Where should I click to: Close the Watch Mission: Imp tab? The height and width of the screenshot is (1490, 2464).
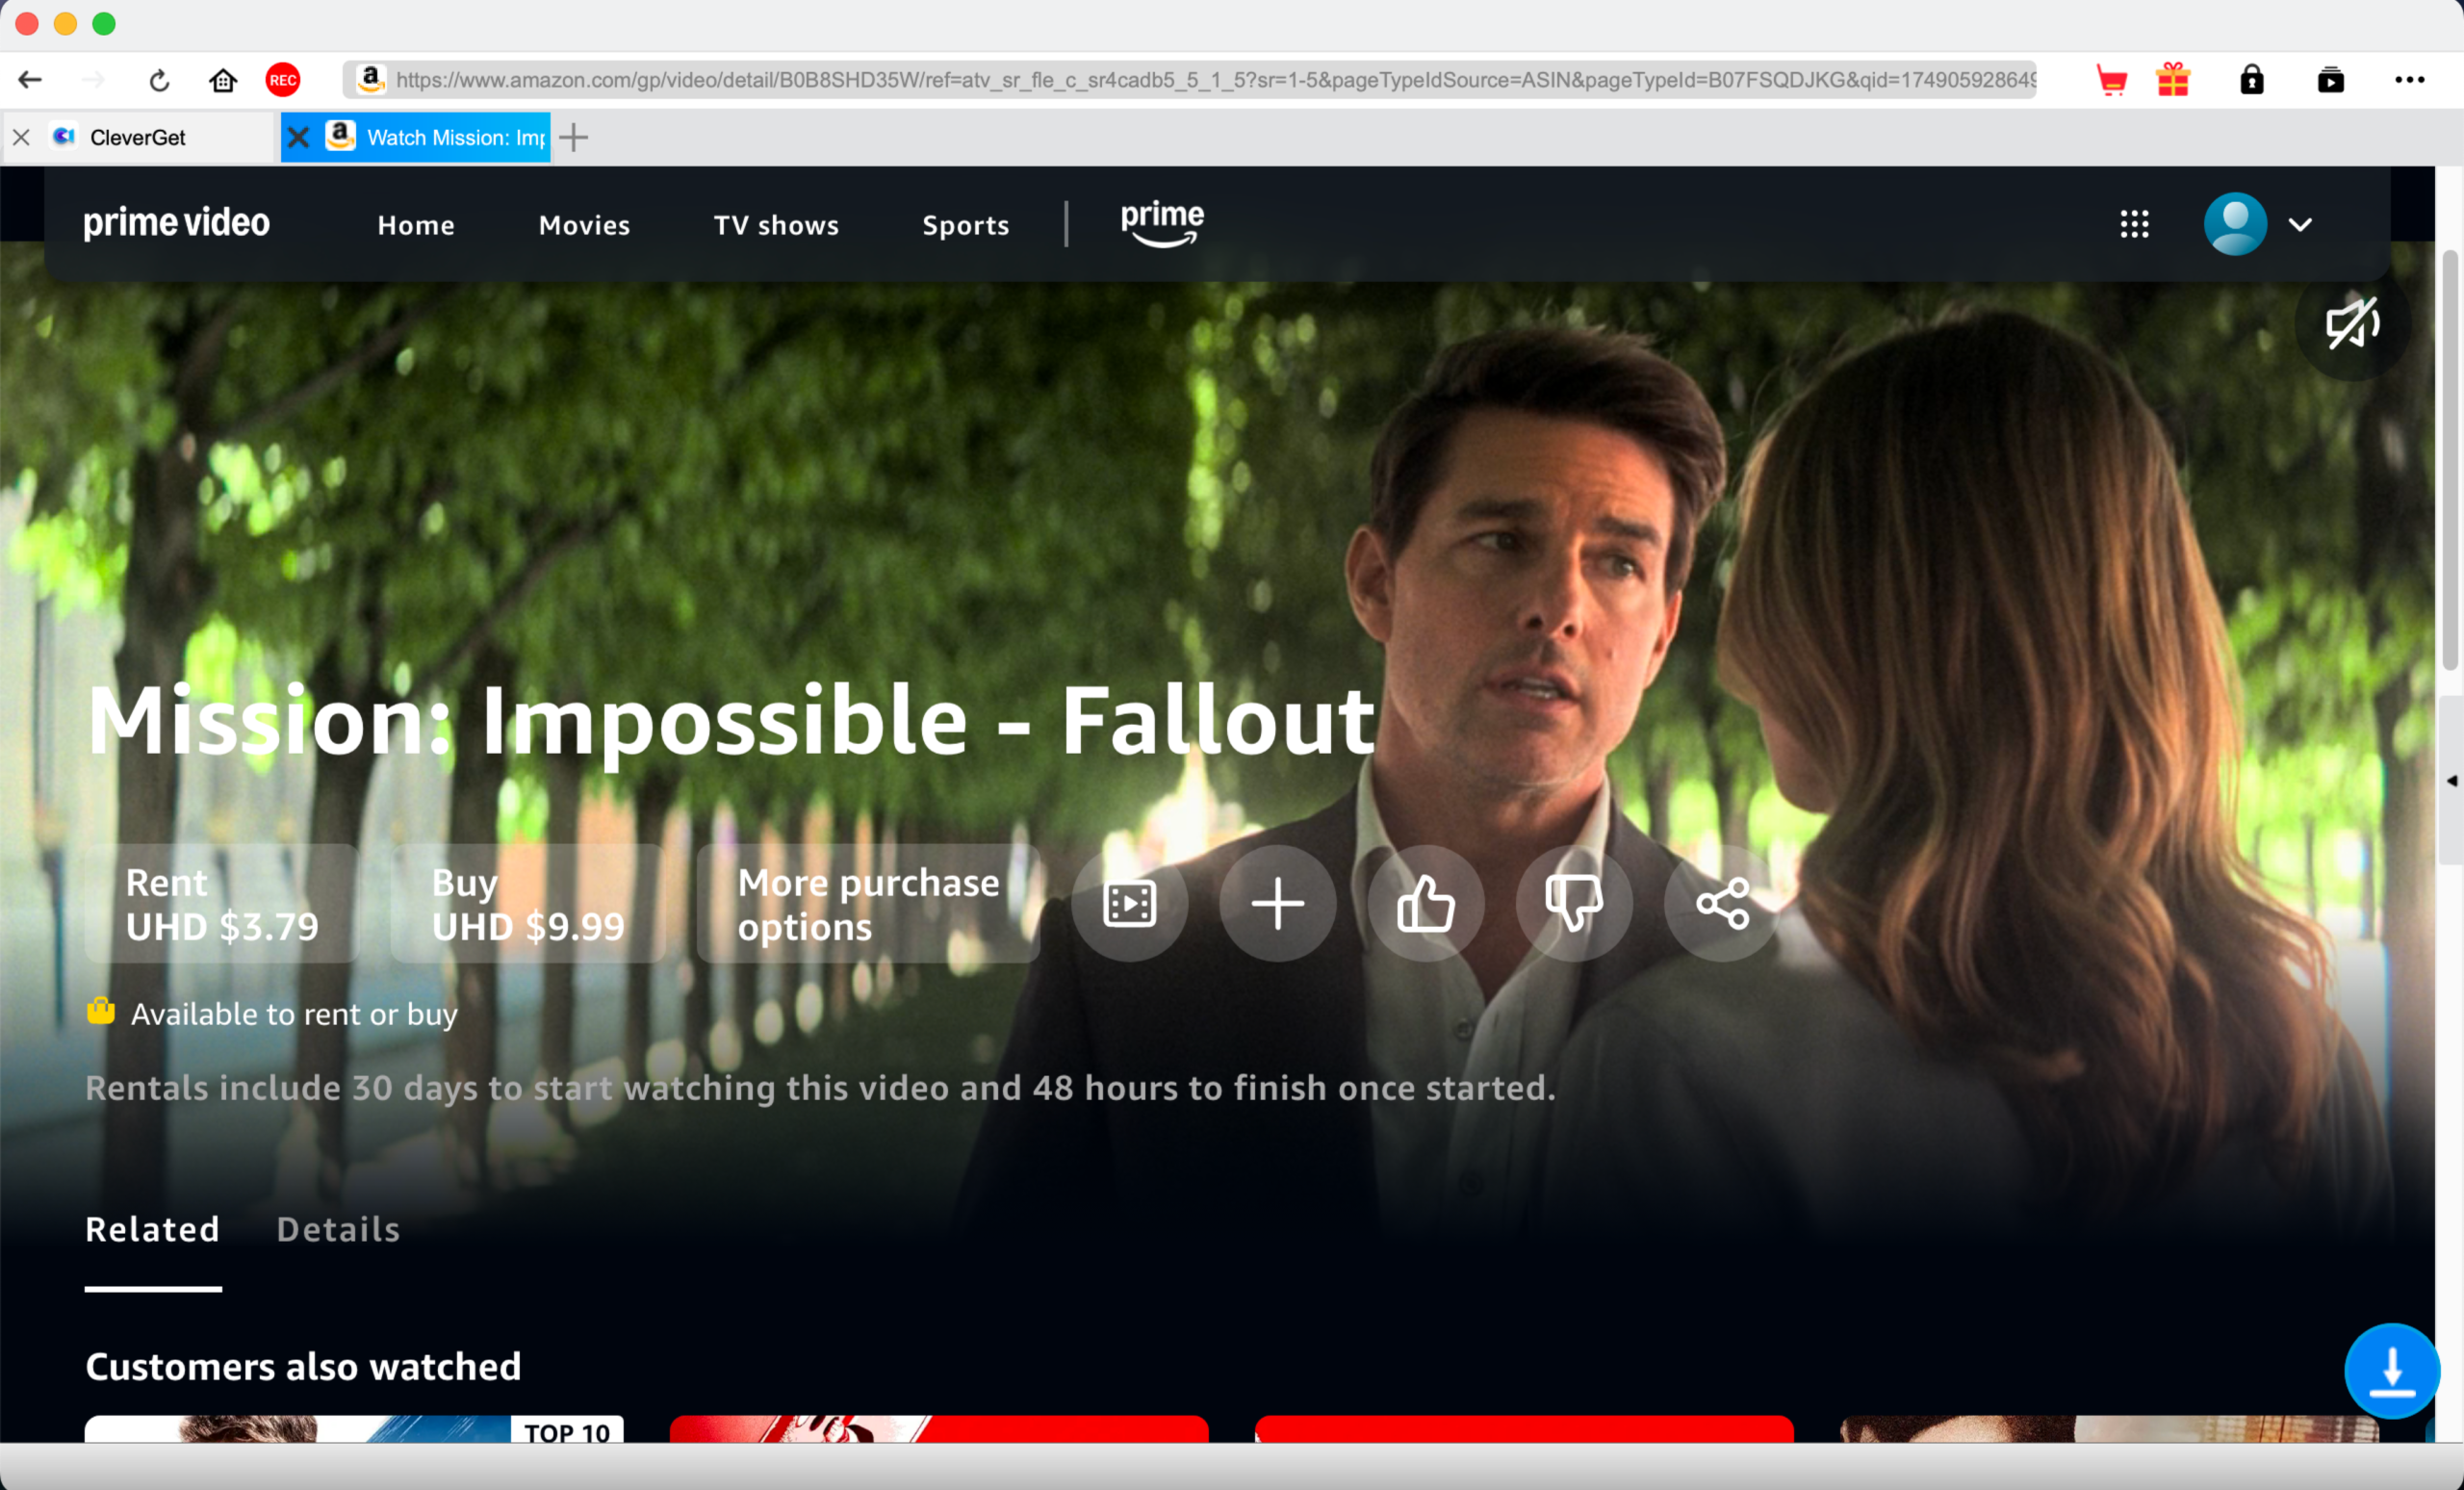pos(298,137)
